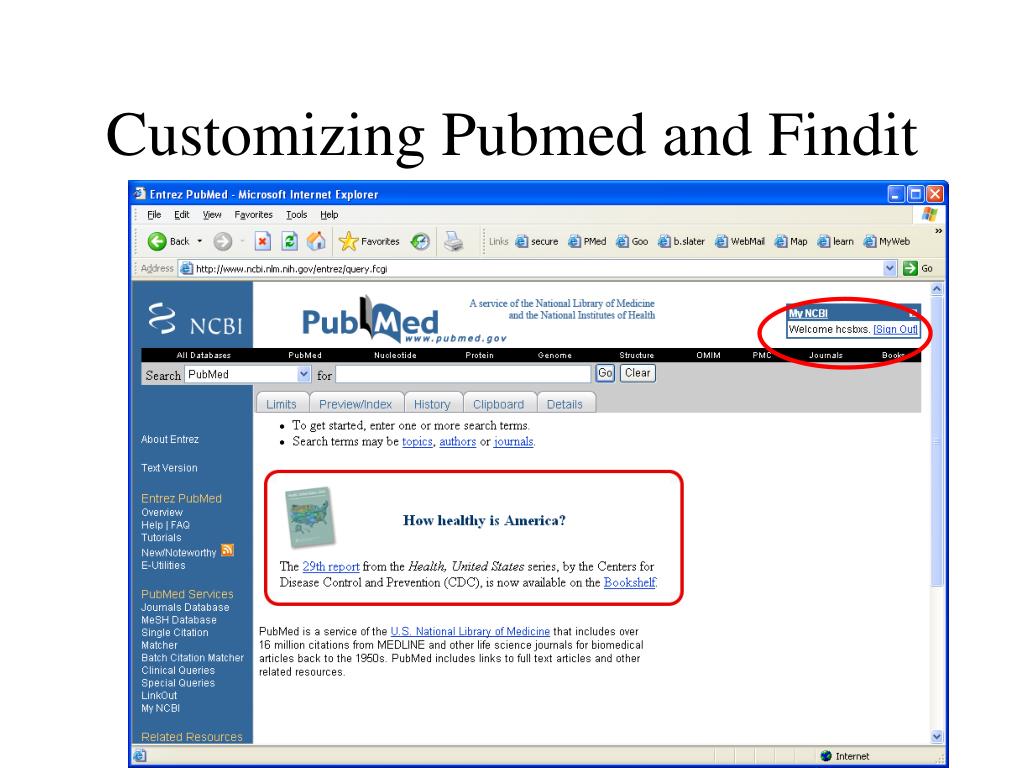Image resolution: width=1024 pixels, height=768 pixels.
Task: Click the scrollbar up arrow
Action: pyautogui.click(x=936, y=289)
